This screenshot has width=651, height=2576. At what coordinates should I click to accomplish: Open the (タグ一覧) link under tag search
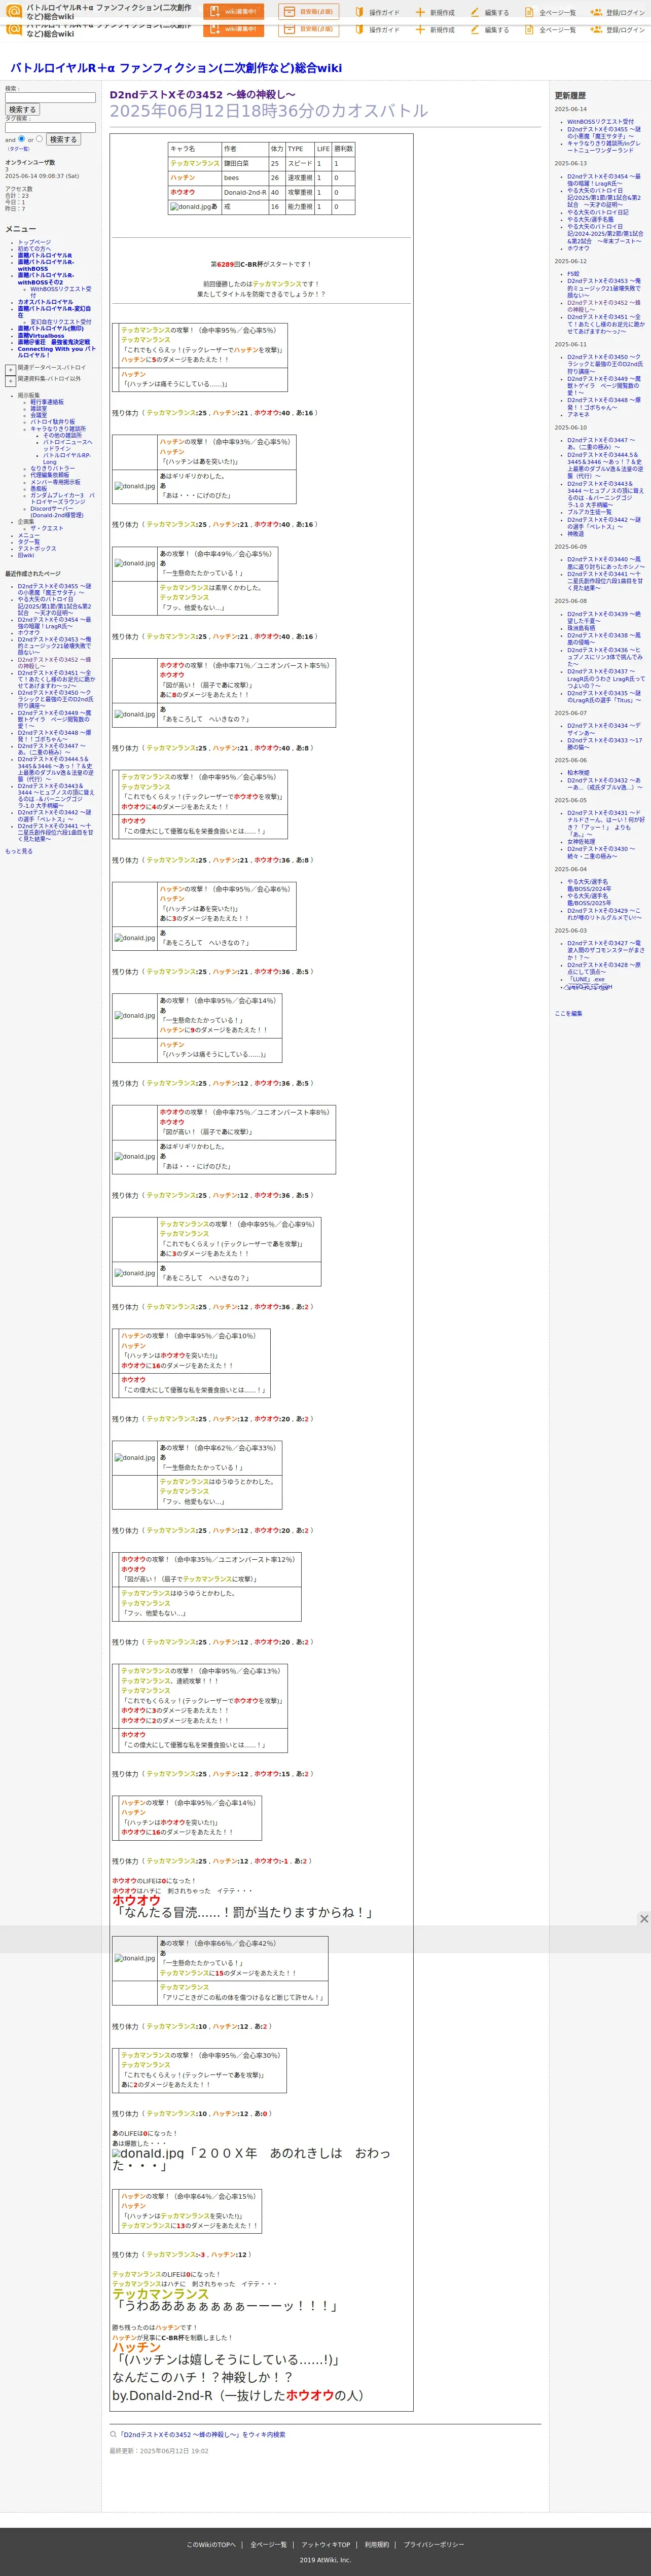point(19,148)
